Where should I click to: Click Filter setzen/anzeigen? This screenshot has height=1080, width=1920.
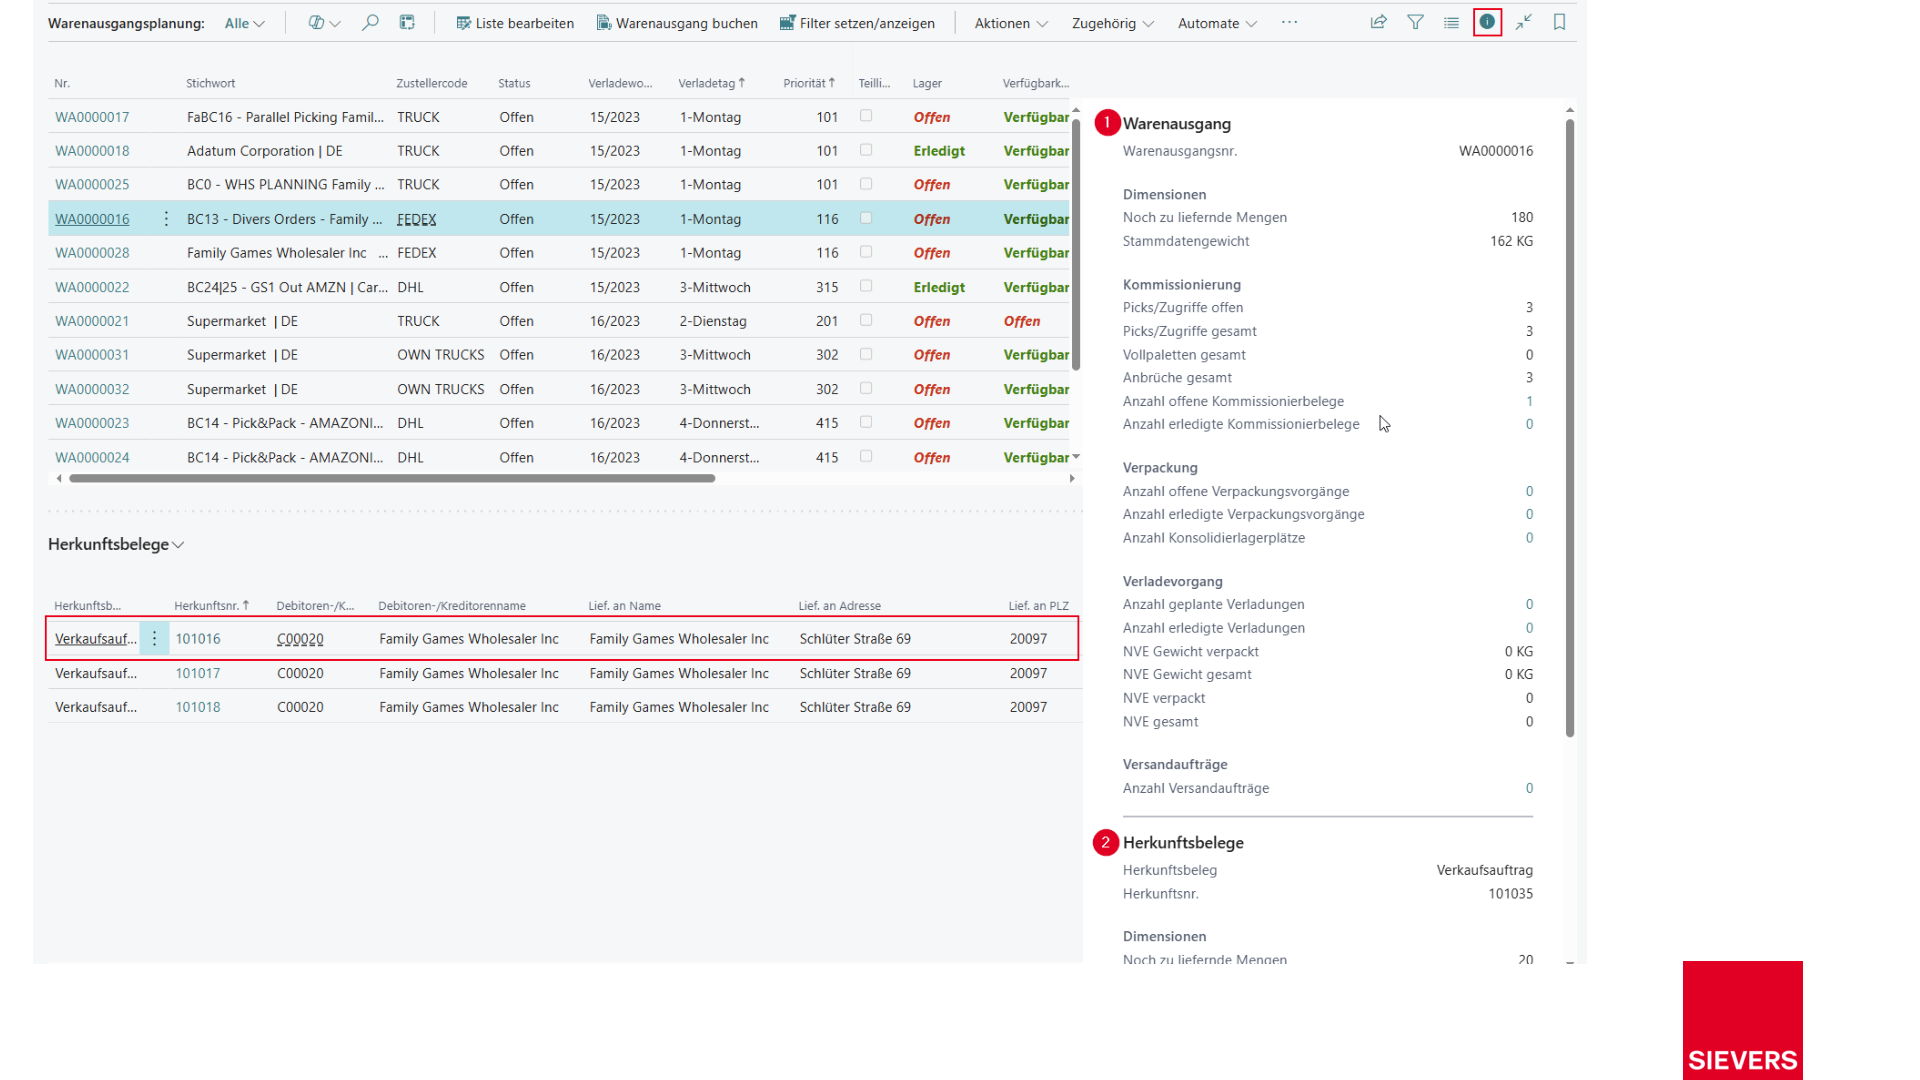tap(857, 23)
